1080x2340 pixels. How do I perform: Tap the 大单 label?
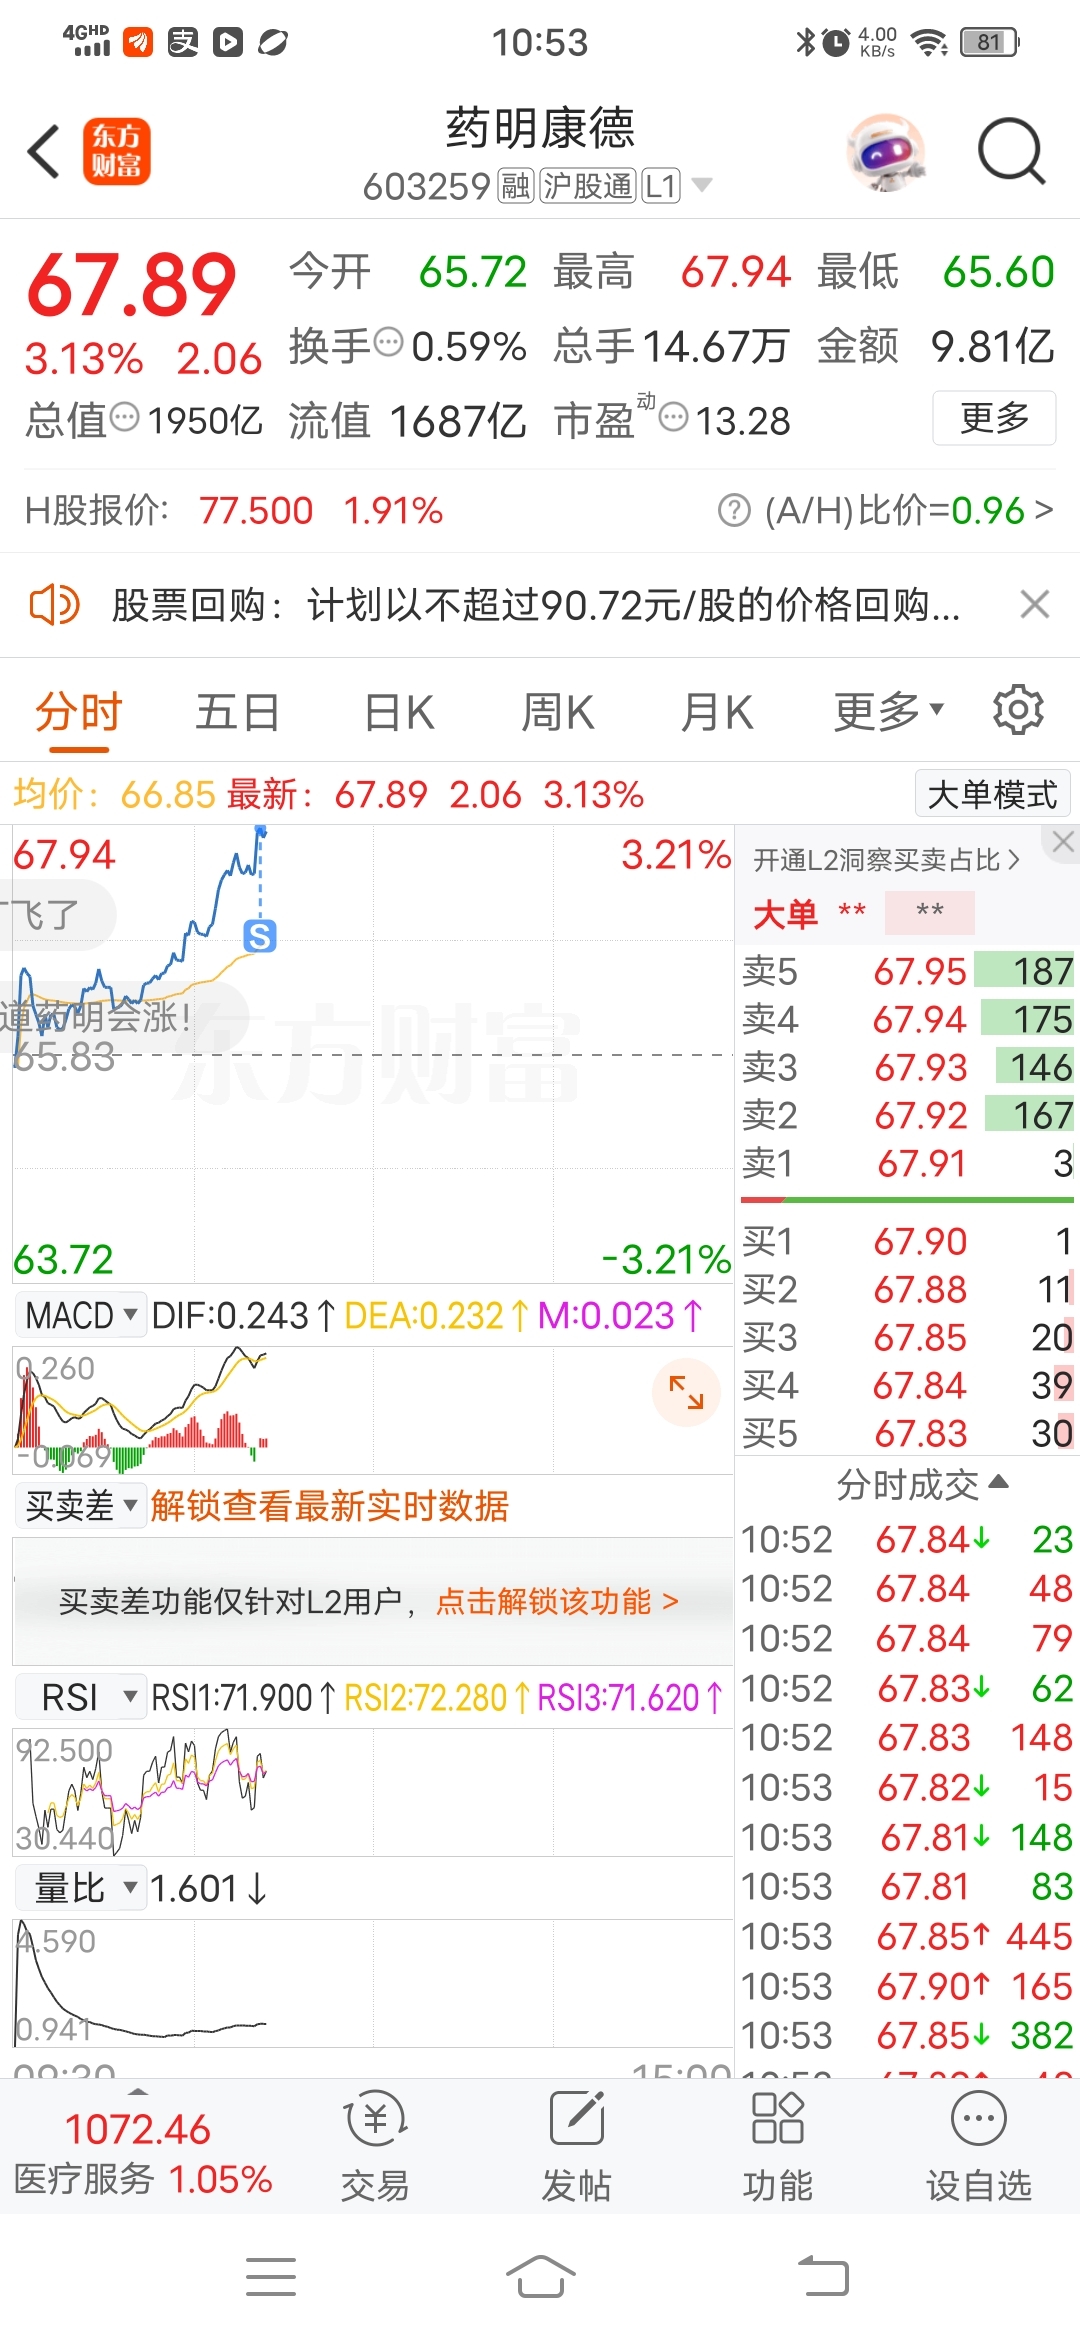click(785, 914)
